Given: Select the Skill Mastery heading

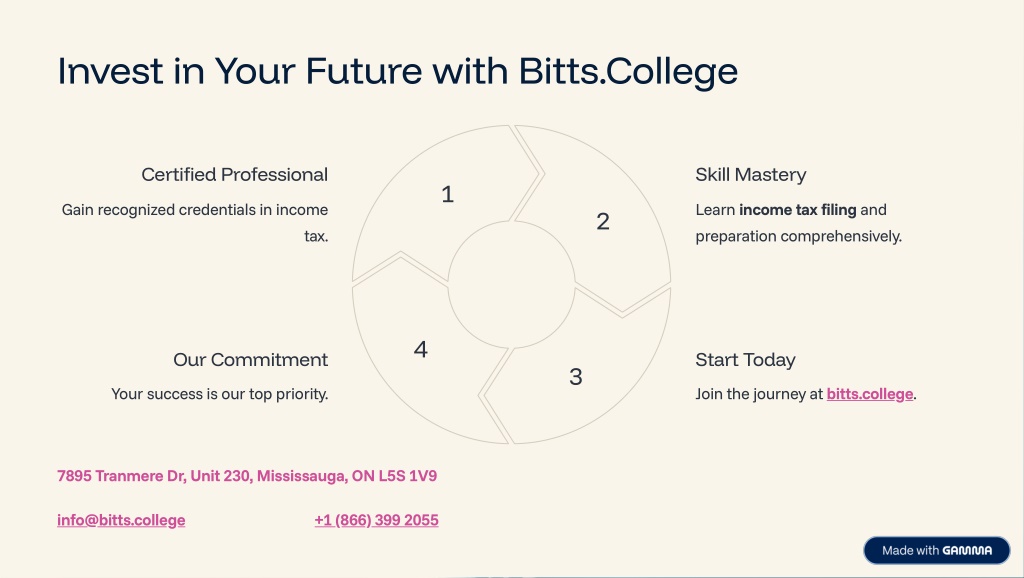Looking at the screenshot, I should pos(750,175).
